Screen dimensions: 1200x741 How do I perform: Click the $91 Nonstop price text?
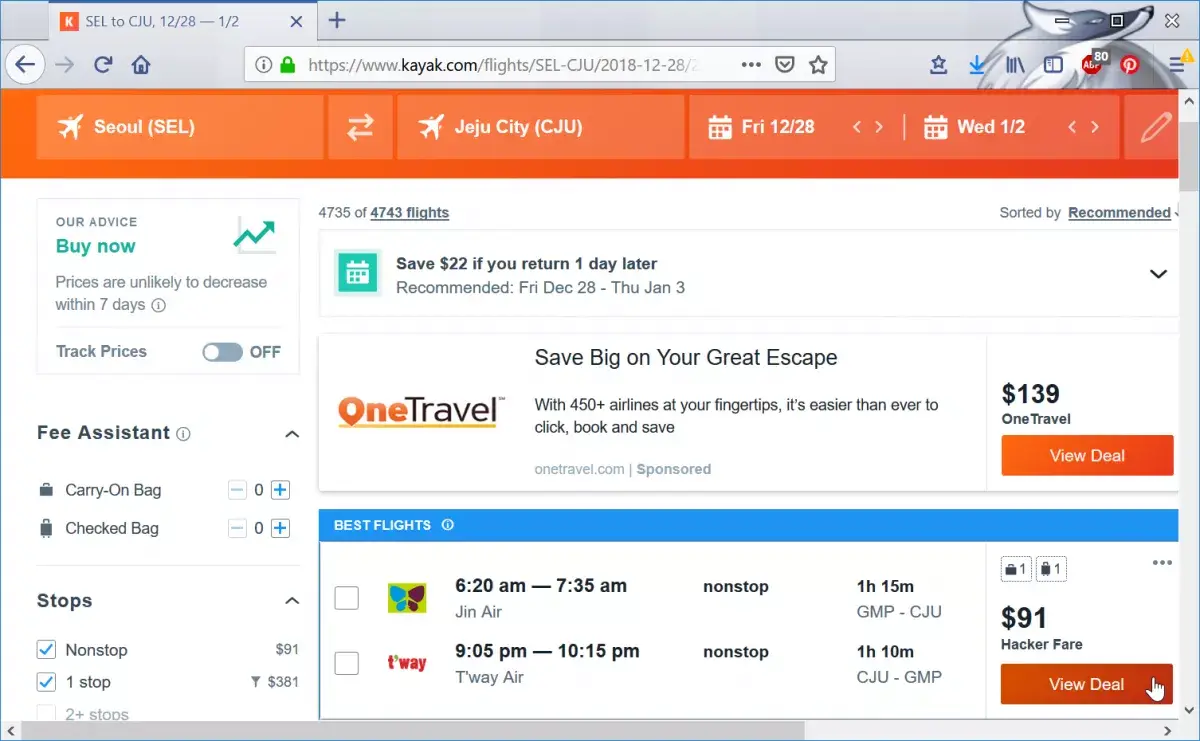point(287,650)
